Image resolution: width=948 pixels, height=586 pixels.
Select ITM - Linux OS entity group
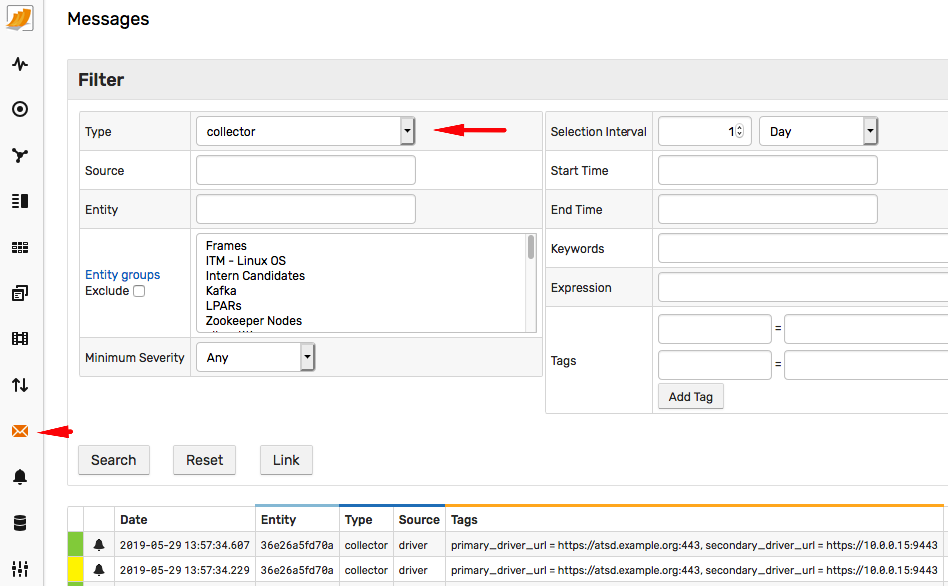coord(245,261)
